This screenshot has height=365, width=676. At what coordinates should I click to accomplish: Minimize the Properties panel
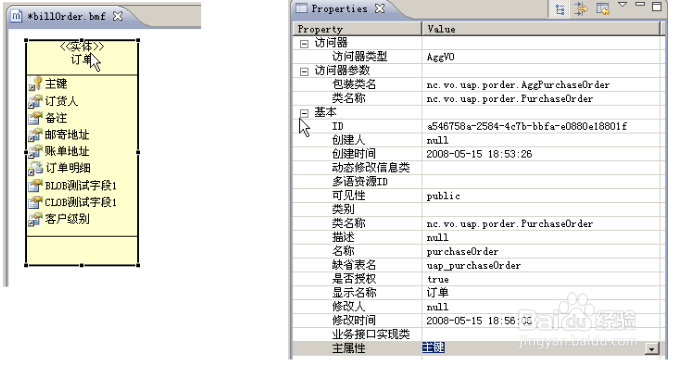640,4
